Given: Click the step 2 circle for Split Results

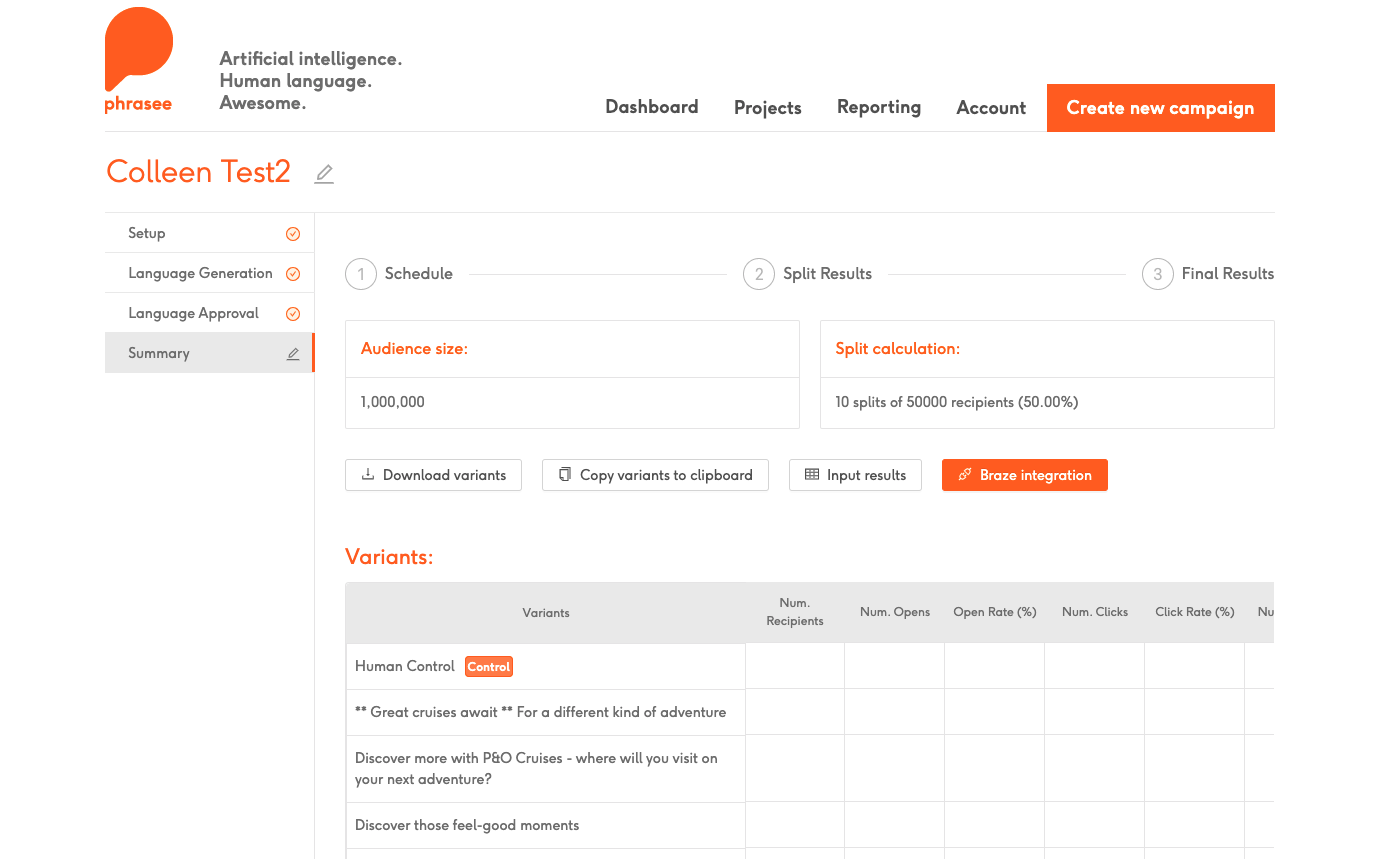Looking at the screenshot, I should pyautogui.click(x=759, y=274).
